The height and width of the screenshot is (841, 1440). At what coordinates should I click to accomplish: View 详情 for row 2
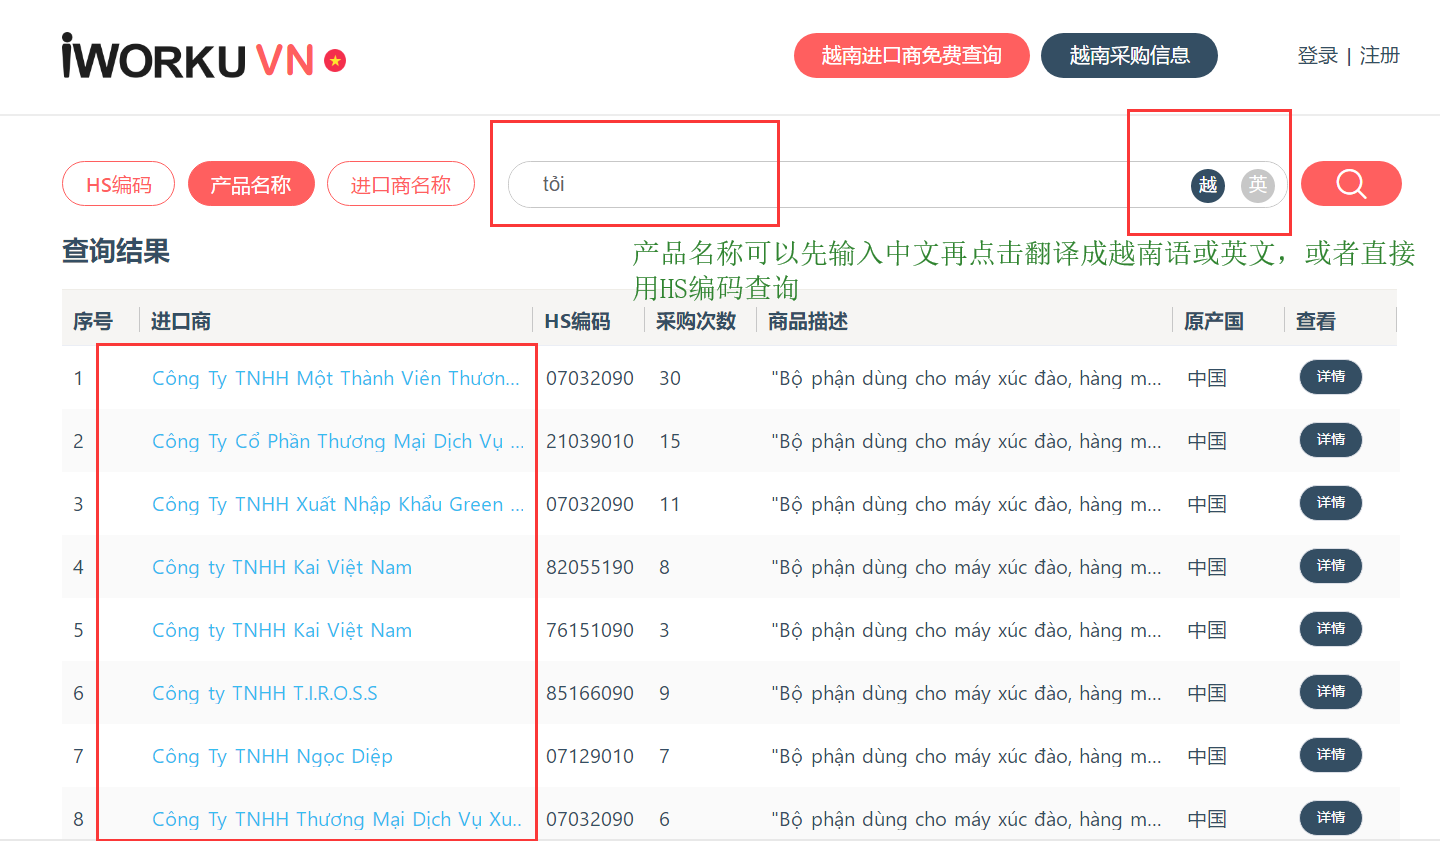1331,440
